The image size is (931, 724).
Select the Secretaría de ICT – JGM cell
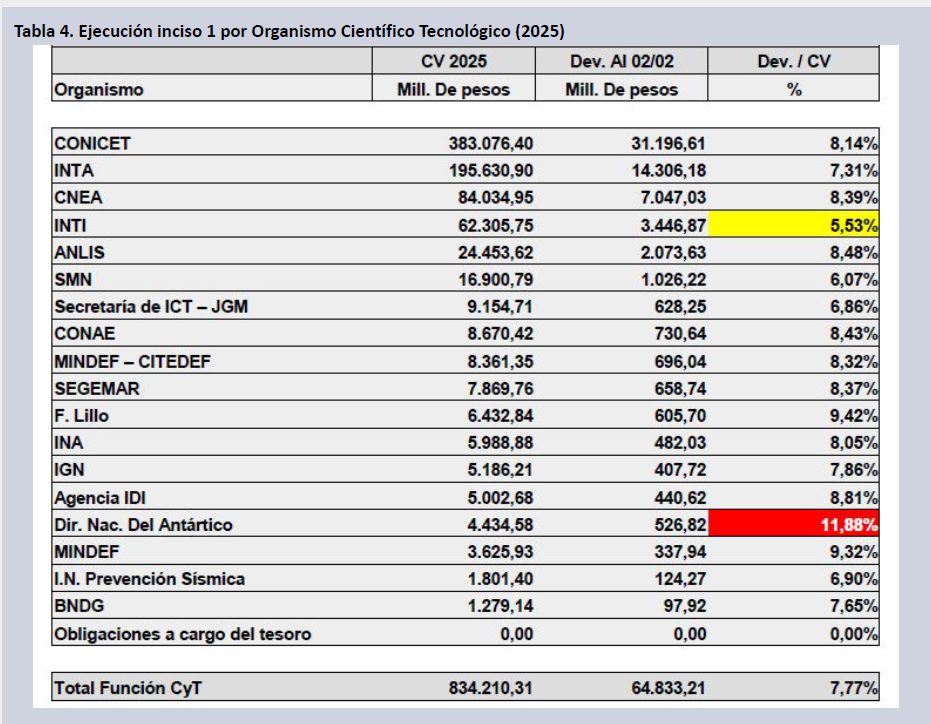(151, 306)
